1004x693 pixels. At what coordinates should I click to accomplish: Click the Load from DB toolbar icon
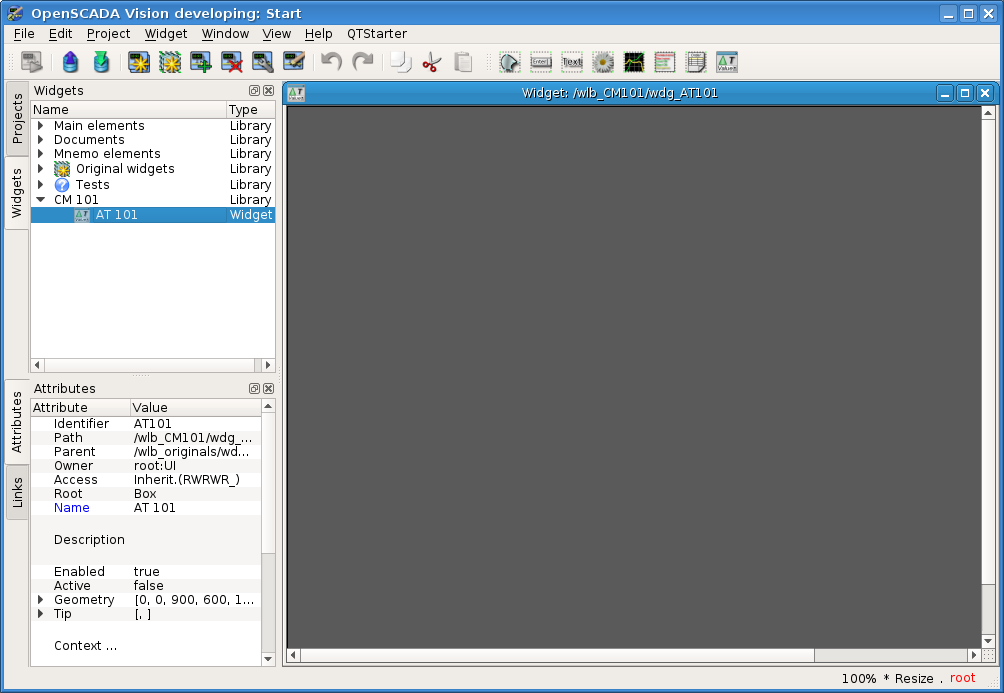point(70,62)
